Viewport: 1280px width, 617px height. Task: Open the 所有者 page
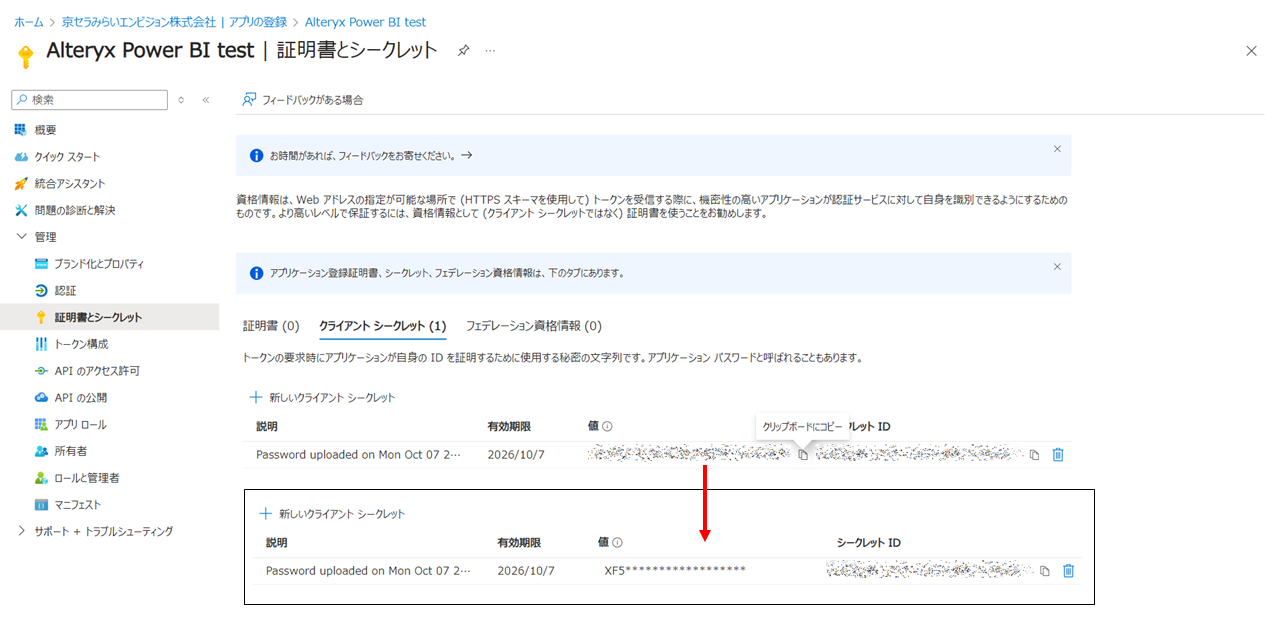70,451
